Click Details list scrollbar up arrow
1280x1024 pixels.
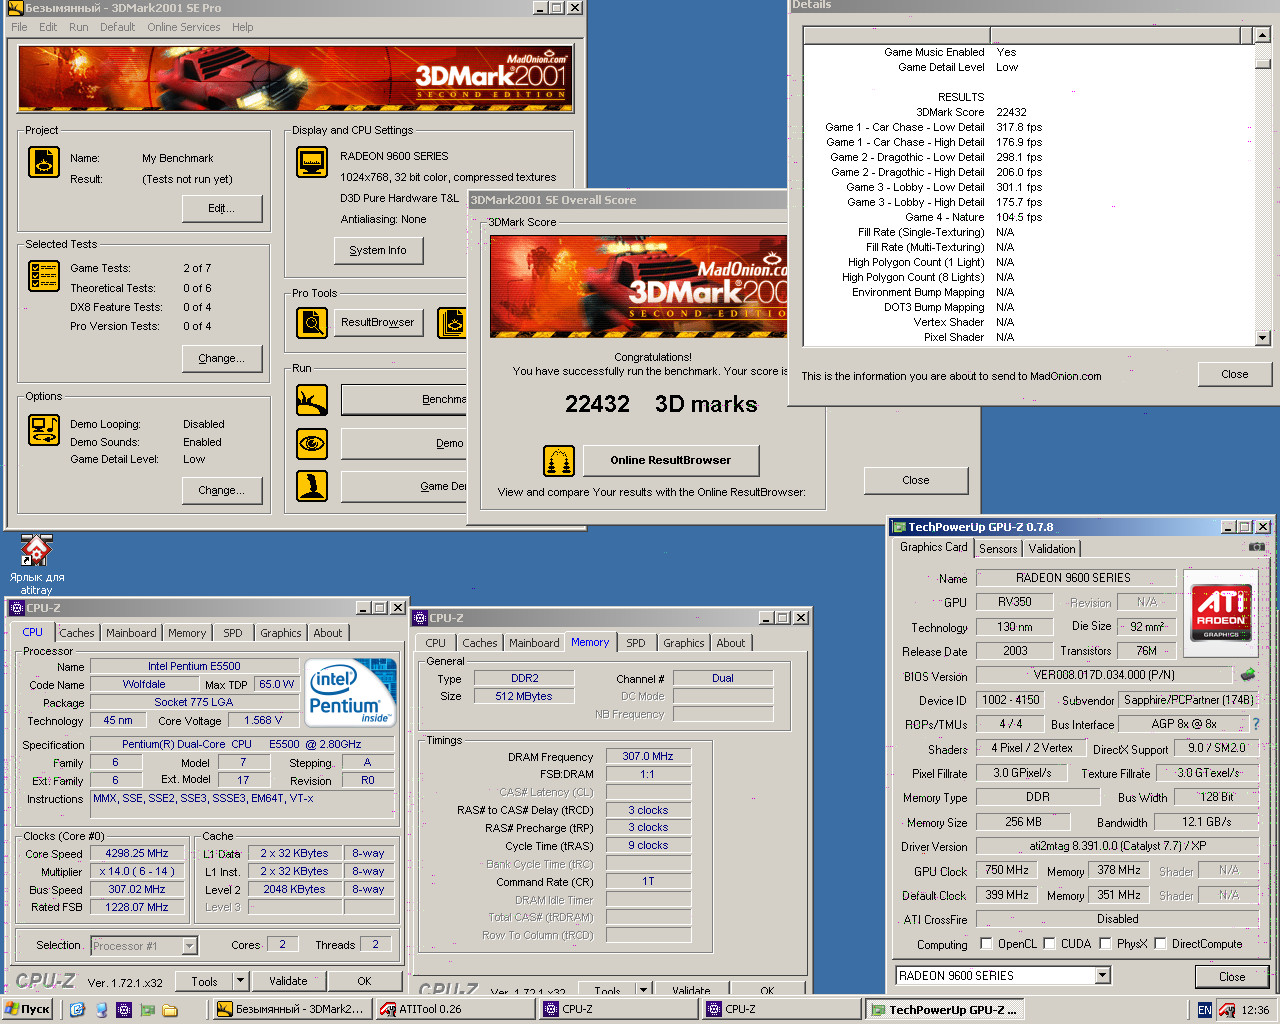click(1262, 35)
